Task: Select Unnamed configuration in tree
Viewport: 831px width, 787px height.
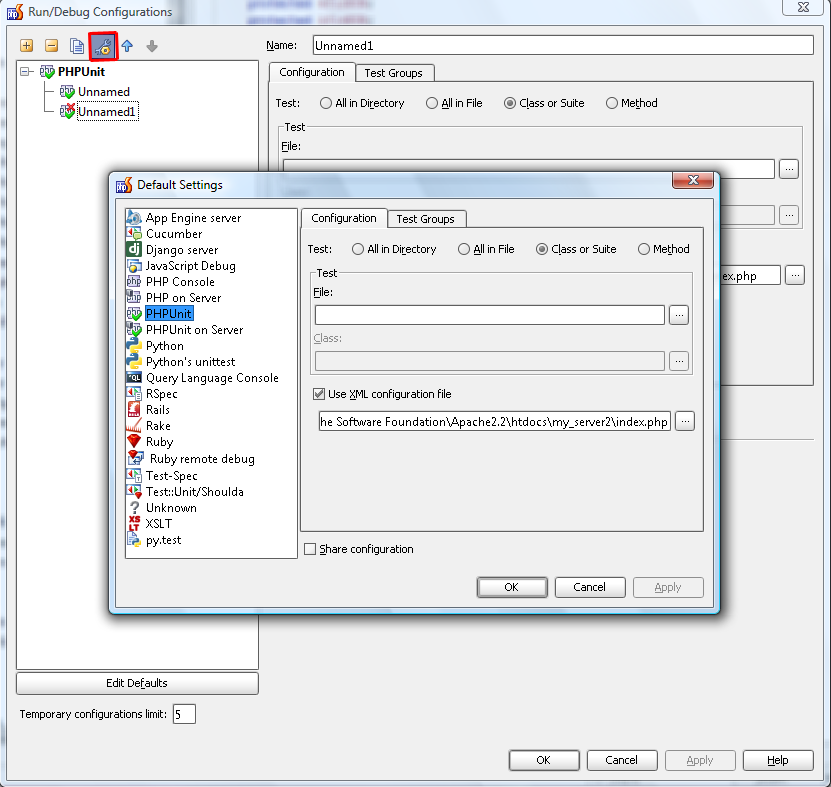Action: (103, 92)
